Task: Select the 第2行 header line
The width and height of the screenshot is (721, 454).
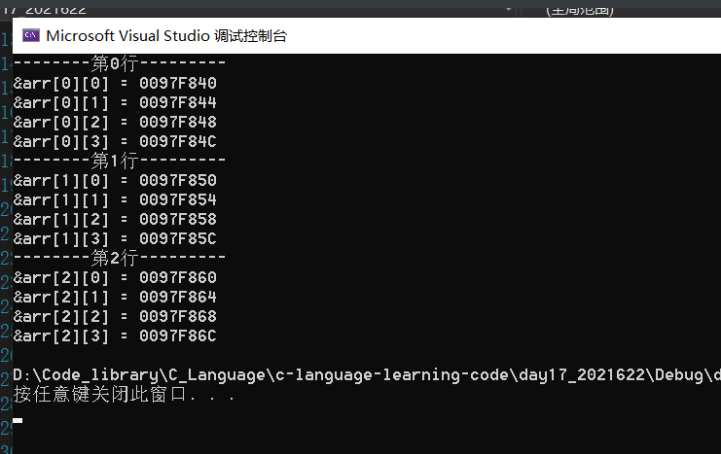Action: click(120, 258)
